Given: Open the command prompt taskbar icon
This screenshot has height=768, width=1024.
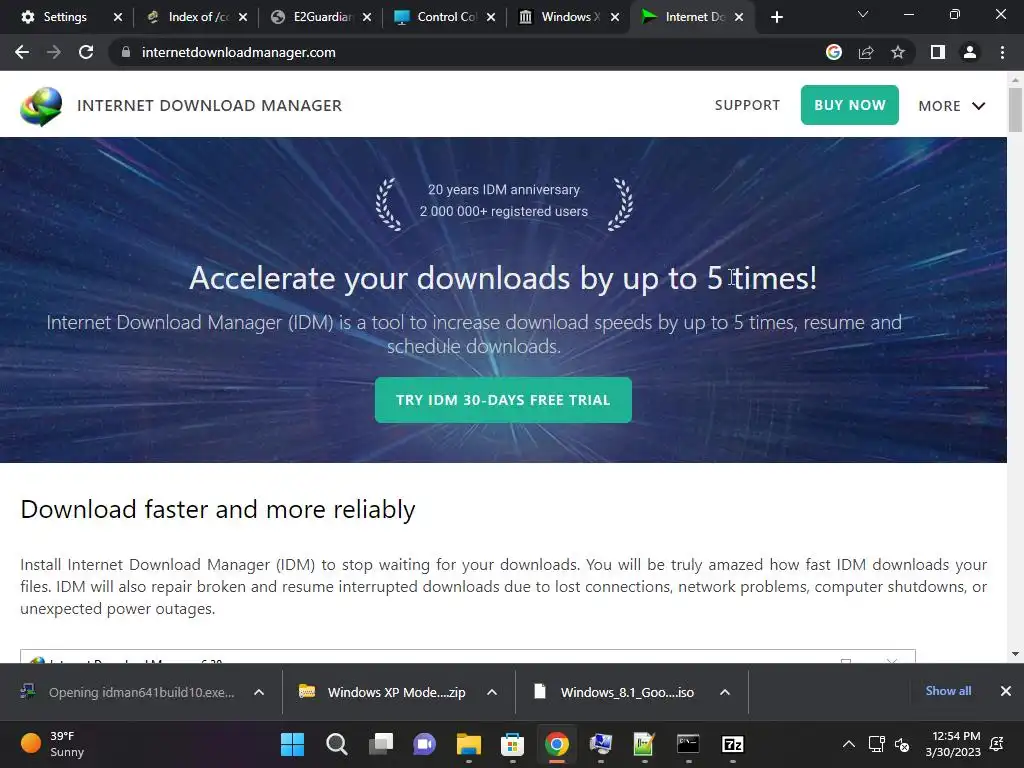Looking at the screenshot, I should point(688,744).
